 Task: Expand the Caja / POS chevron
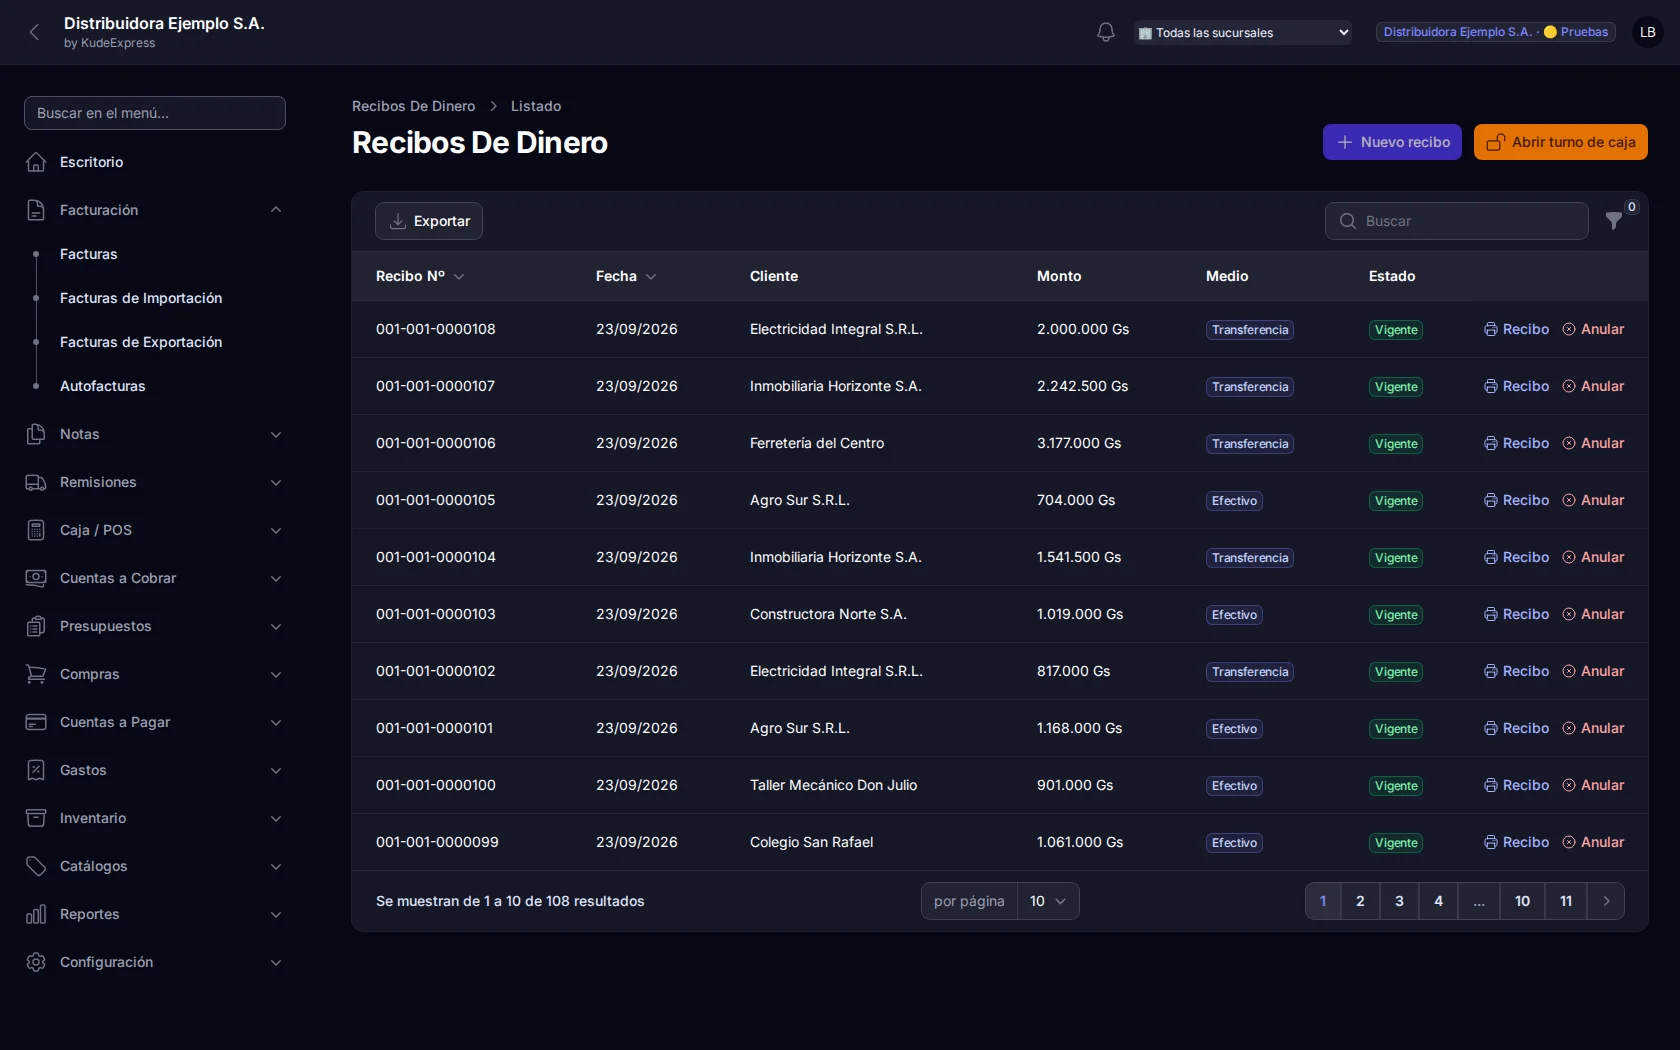point(276,530)
